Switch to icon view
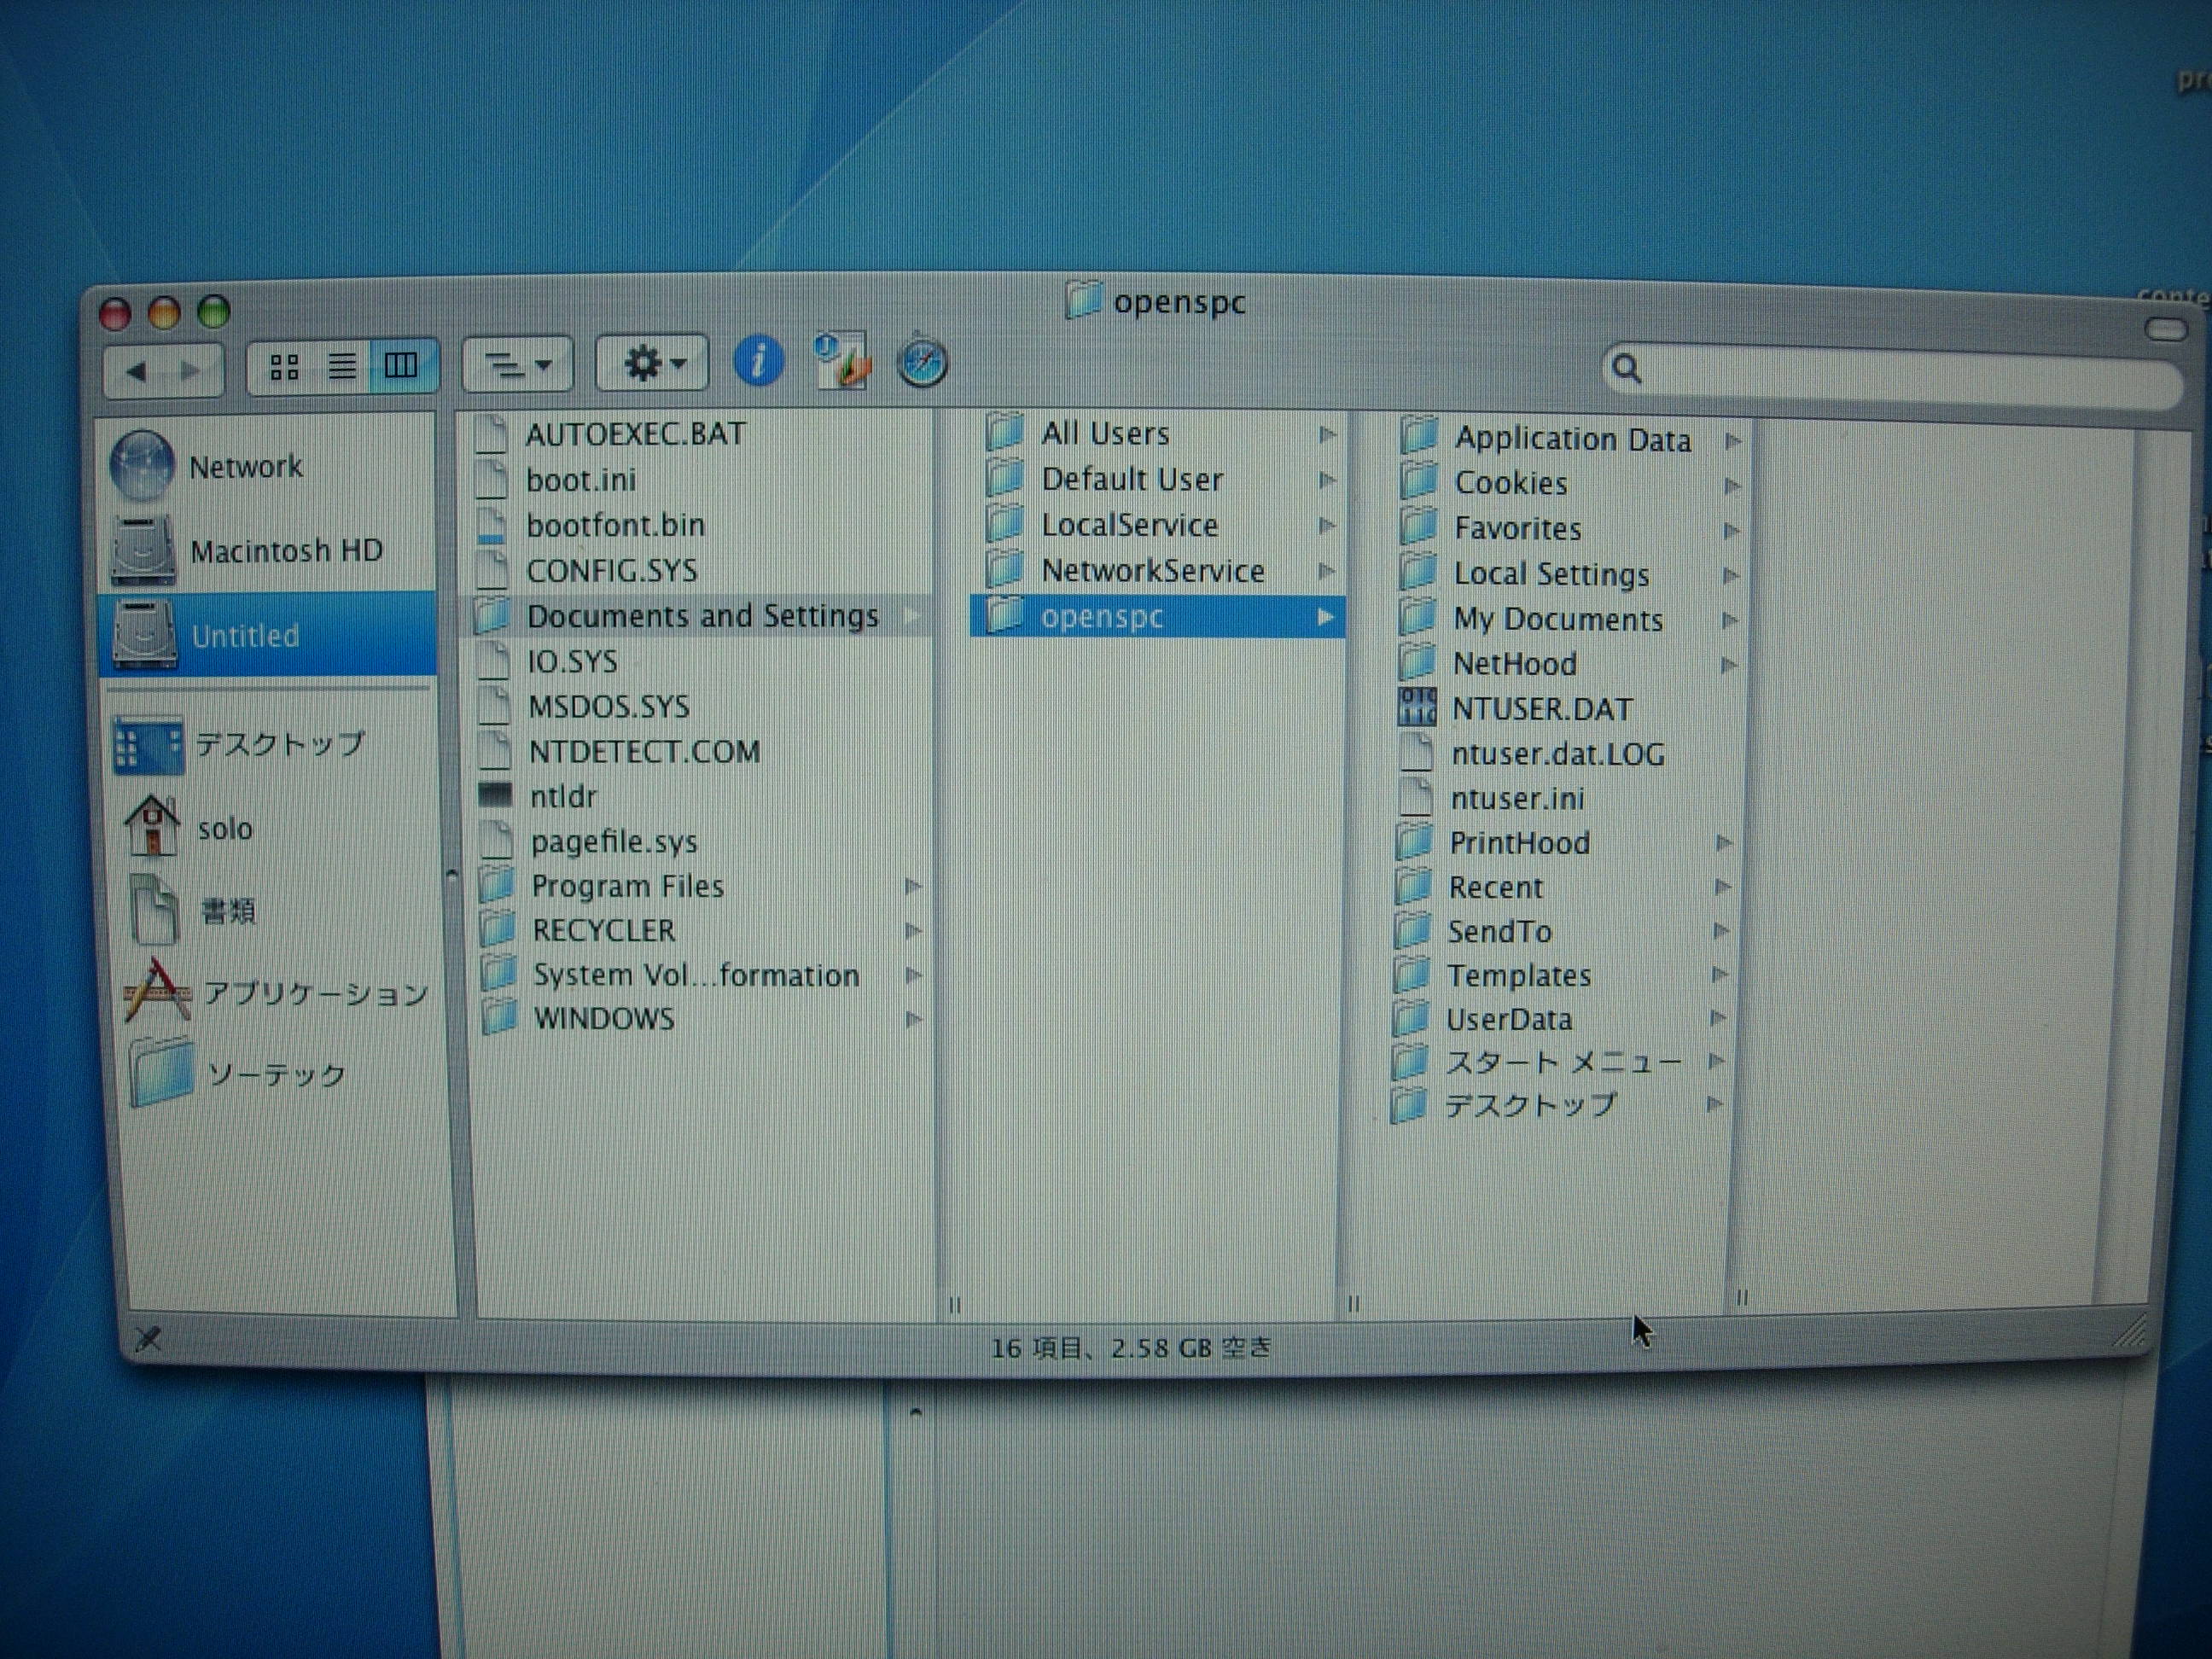This screenshot has width=2212, height=1659. 284,367
